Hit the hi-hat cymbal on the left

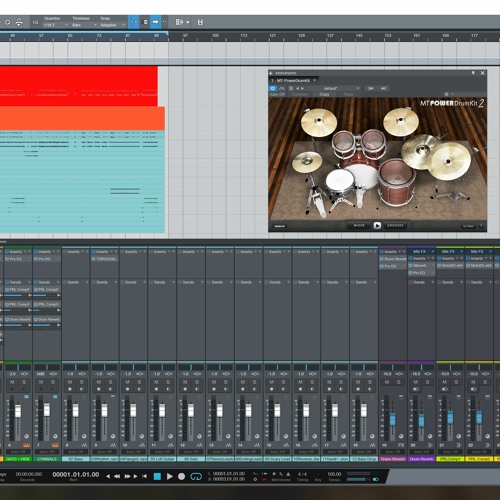[x=307, y=161]
